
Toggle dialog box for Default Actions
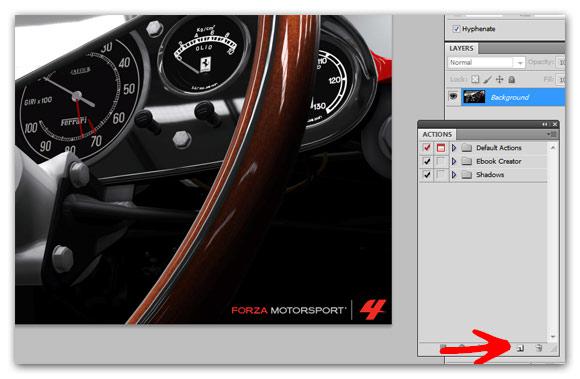click(x=441, y=148)
